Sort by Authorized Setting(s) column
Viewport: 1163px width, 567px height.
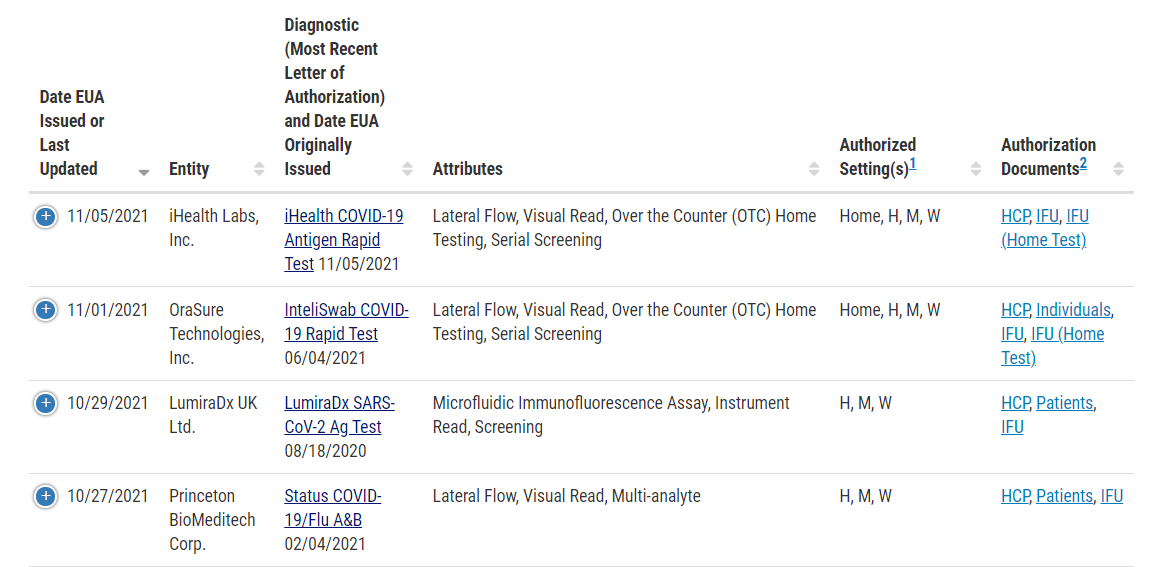pyautogui.click(x=975, y=169)
